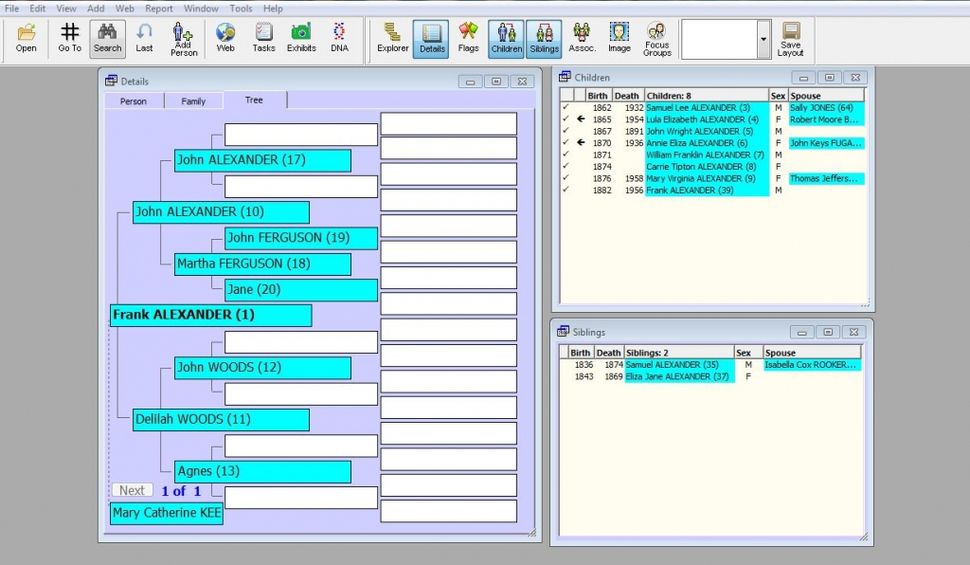Click the Next button in Details
This screenshot has width=970, height=565.
[132, 490]
